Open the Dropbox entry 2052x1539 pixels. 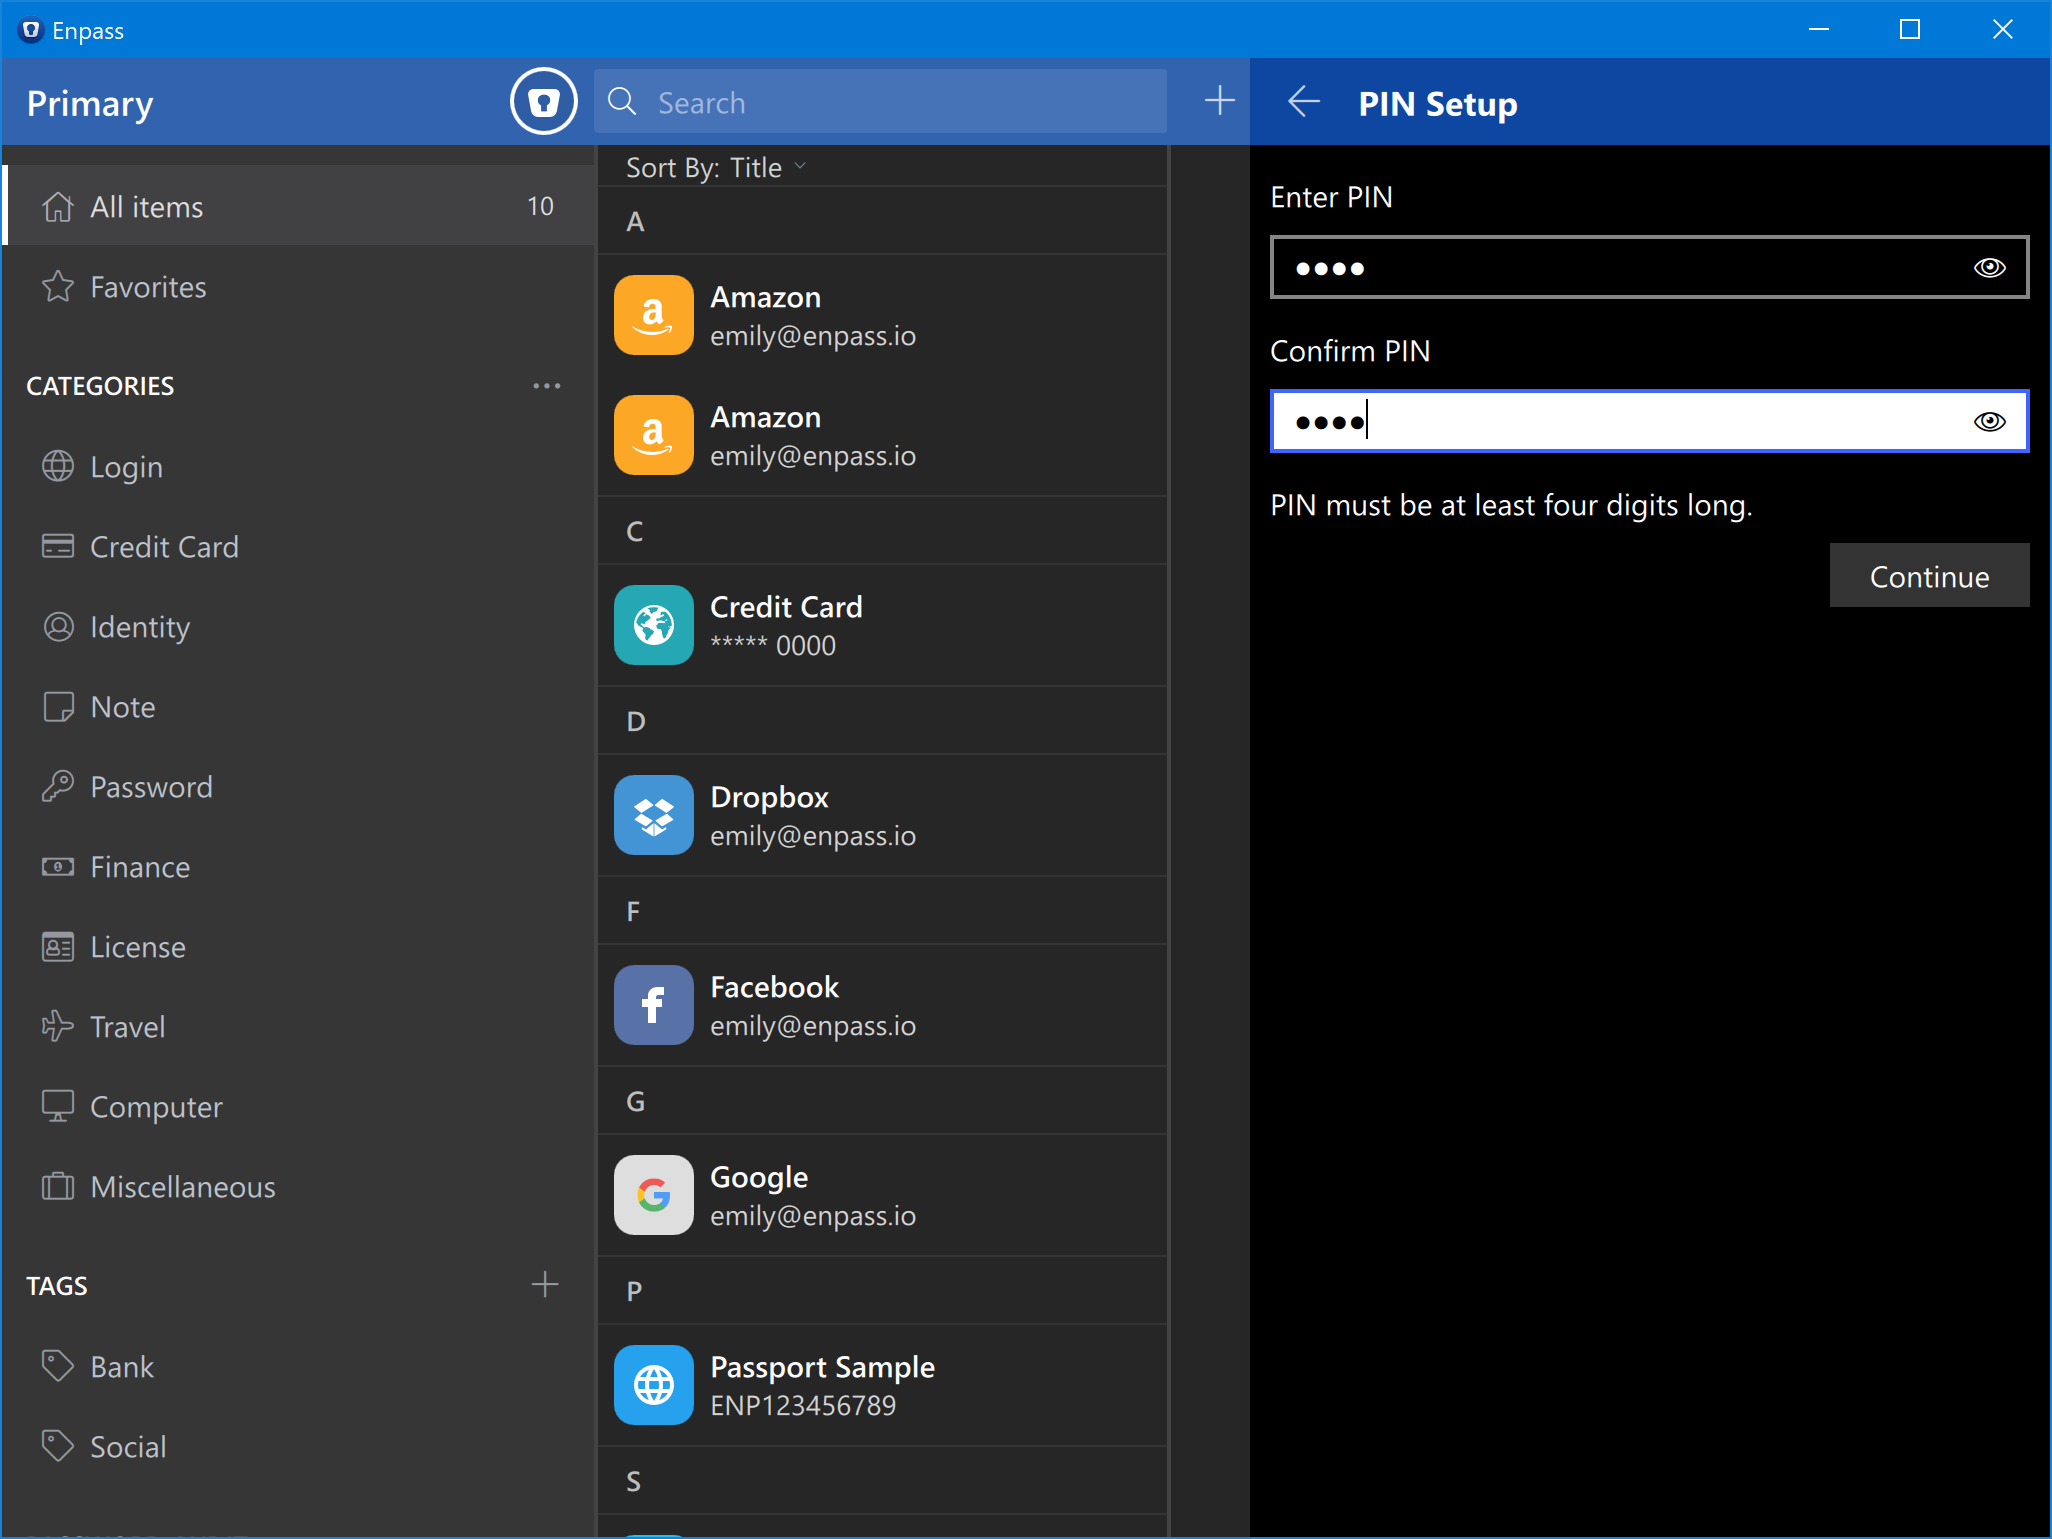882,815
